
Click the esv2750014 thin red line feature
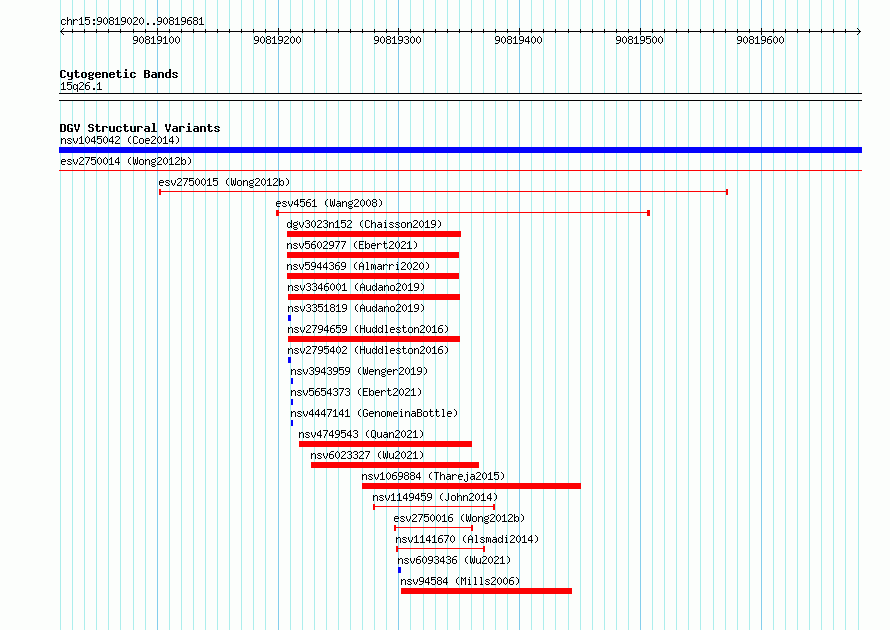click(x=460, y=170)
